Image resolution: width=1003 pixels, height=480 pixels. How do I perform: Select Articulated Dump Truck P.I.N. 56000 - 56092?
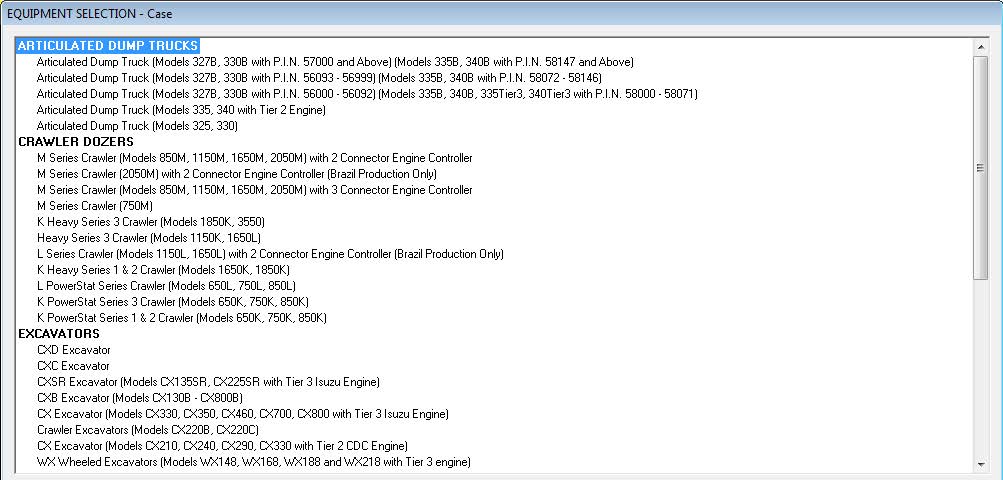pos(367,94)
